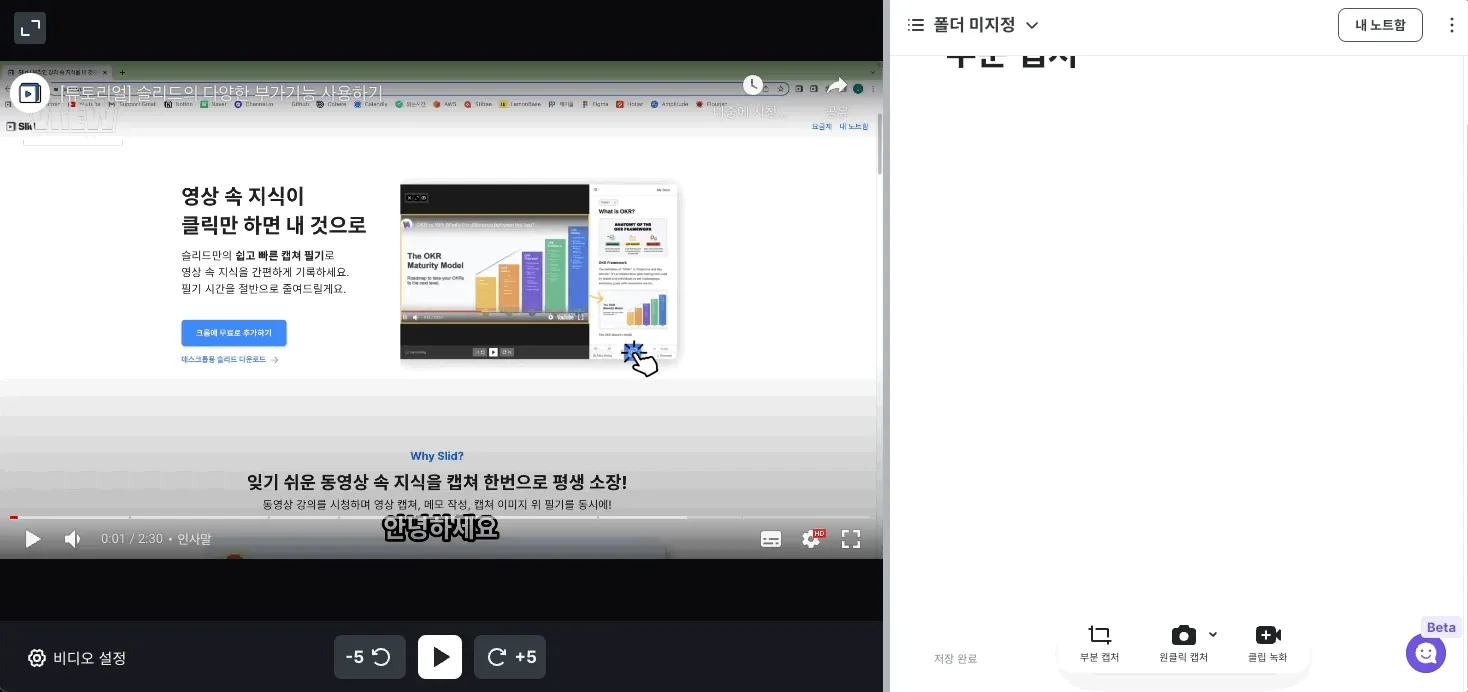Click the Watch Later clock icon
The height and width of the screenshot is (692, 1468).
pyautogui.click(x=753, y=86)
